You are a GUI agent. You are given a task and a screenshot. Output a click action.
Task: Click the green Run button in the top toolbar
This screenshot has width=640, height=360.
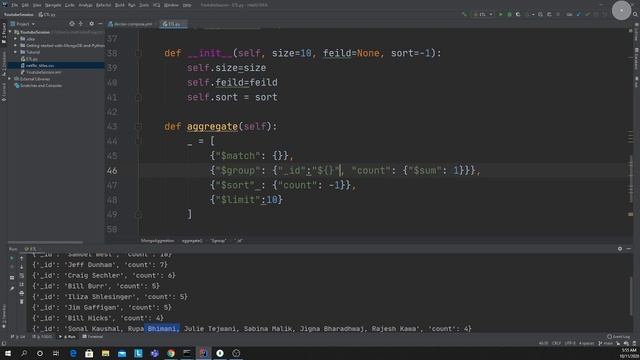[501, 14]
